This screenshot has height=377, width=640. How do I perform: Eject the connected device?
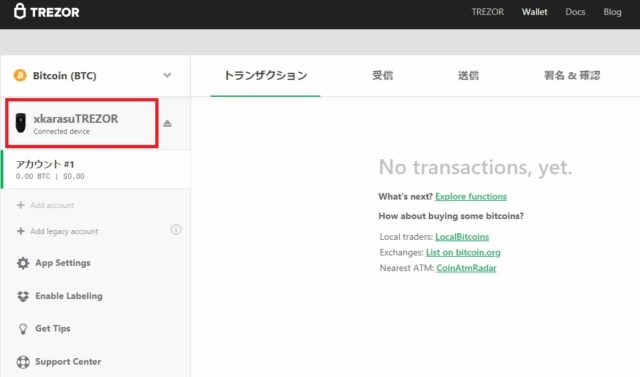pyautogui.click(x=167, y=123)
